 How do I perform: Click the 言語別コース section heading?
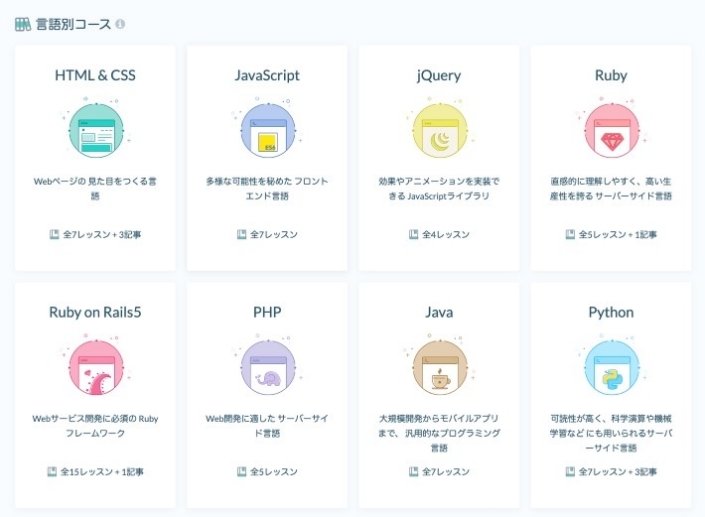pos(73,24)
